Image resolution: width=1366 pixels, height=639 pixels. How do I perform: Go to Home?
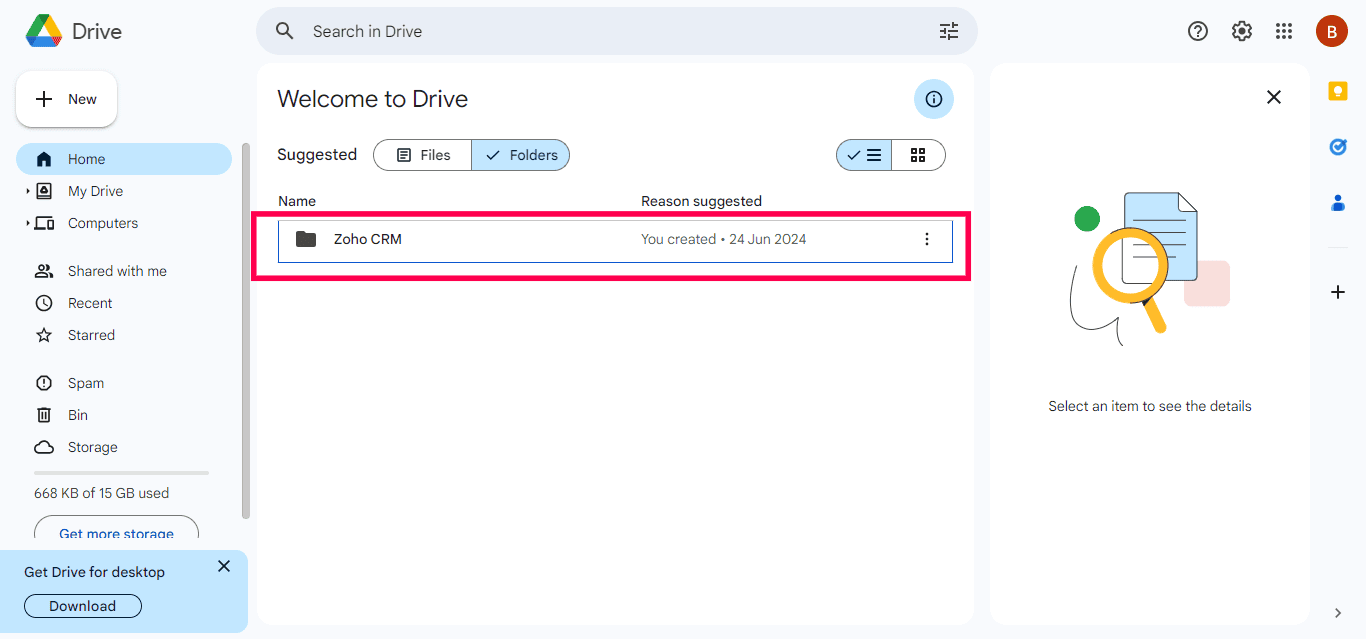click(x=124, y=159)
